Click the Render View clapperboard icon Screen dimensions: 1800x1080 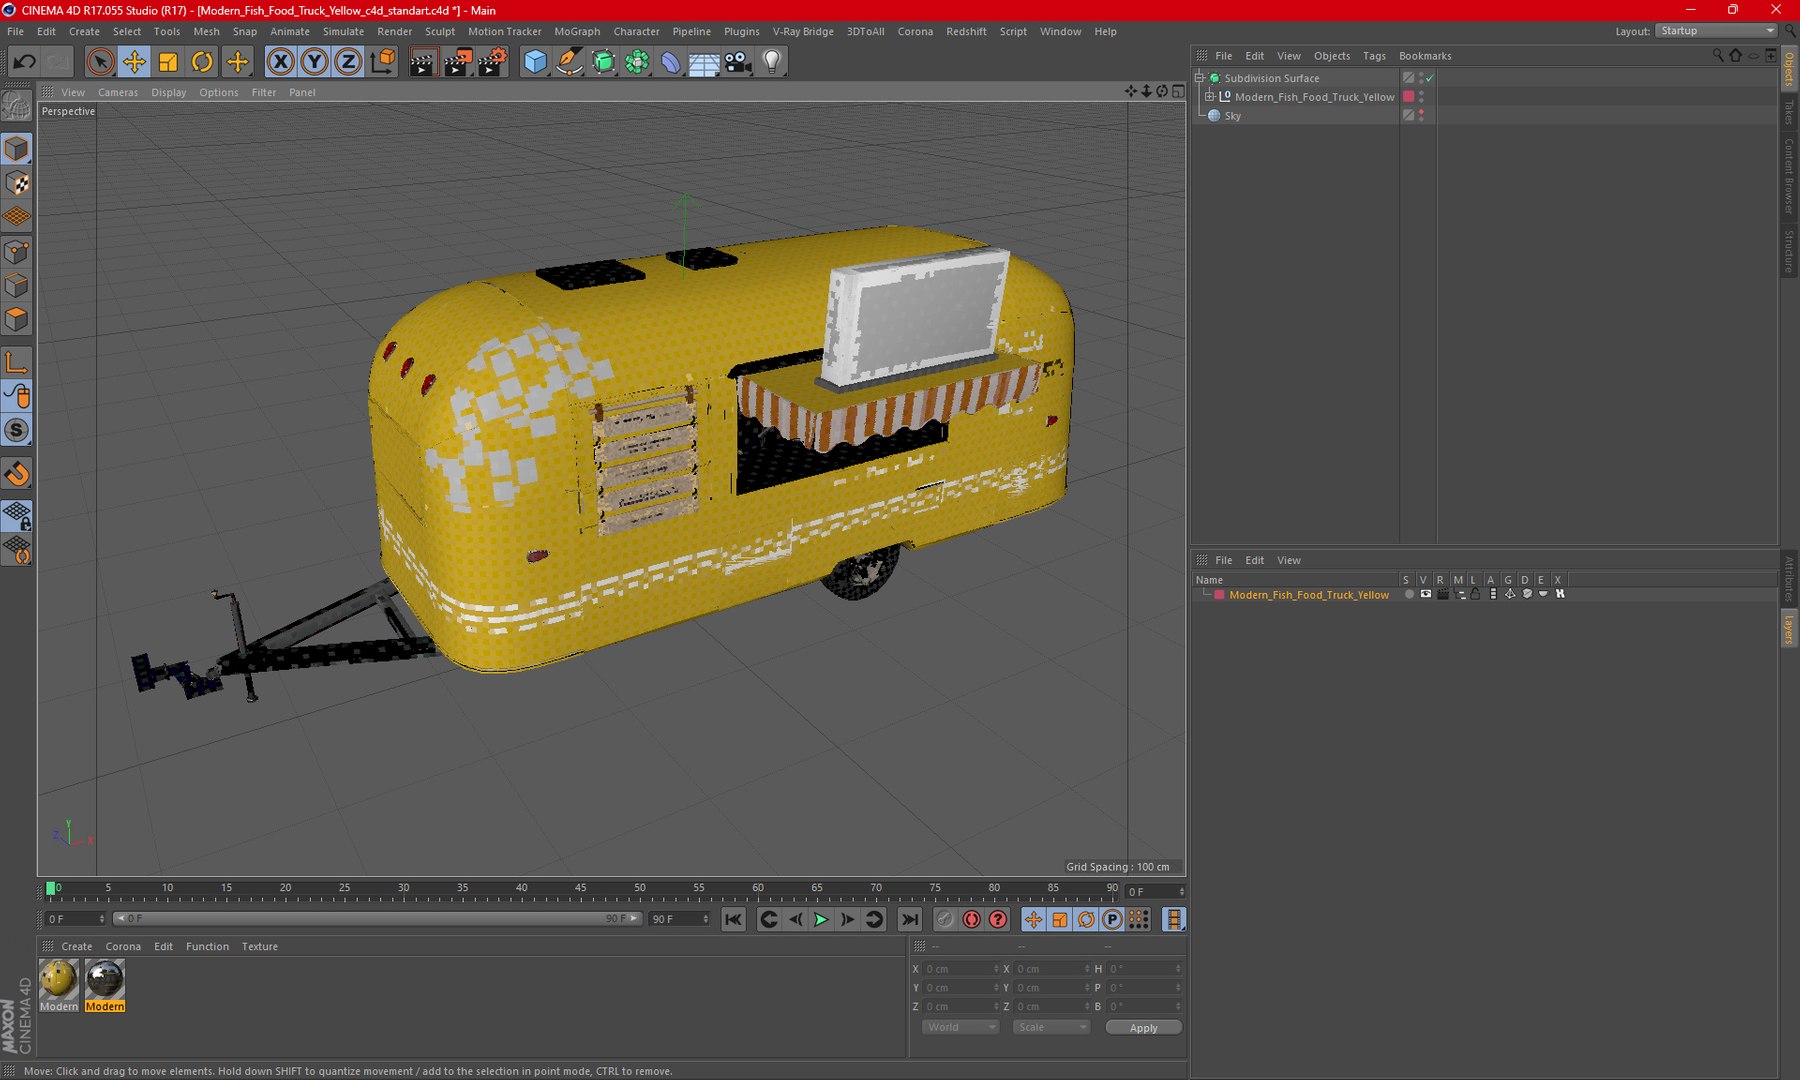(423, 62)
